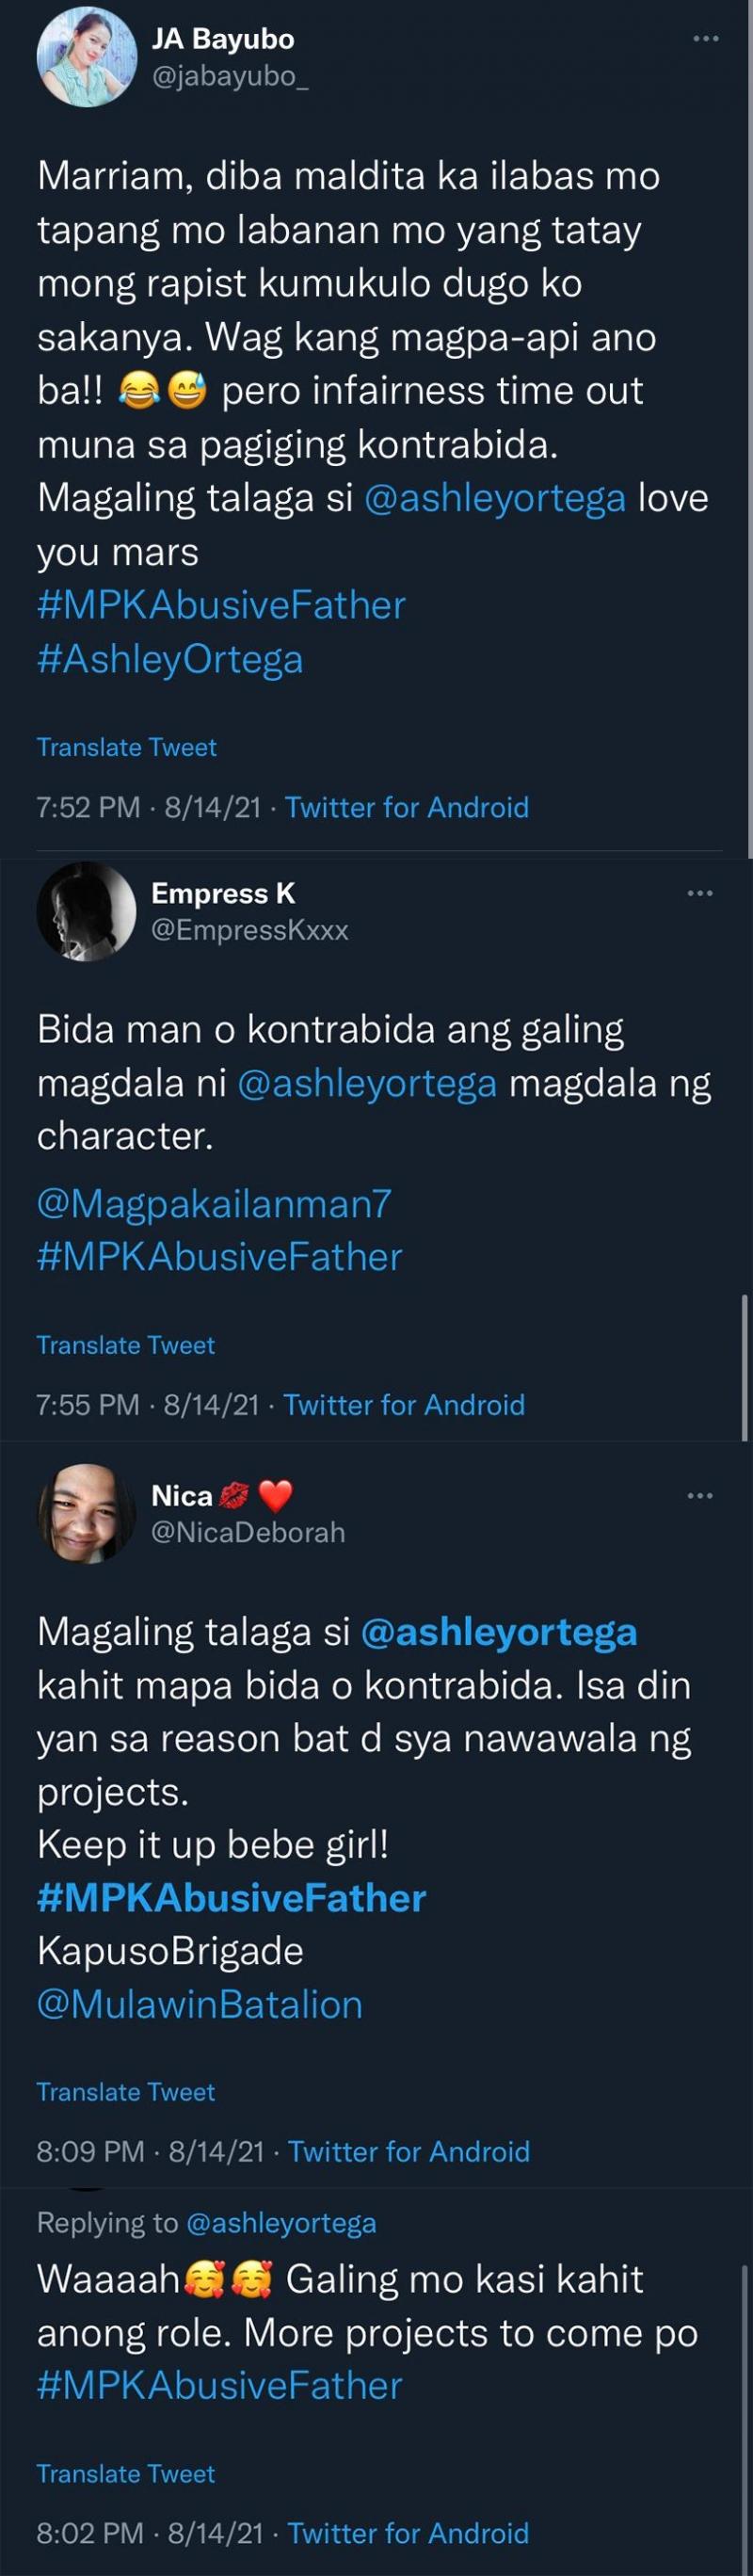Open @ashleyortega mention in Empress K's tweet

pos(367,1084)
